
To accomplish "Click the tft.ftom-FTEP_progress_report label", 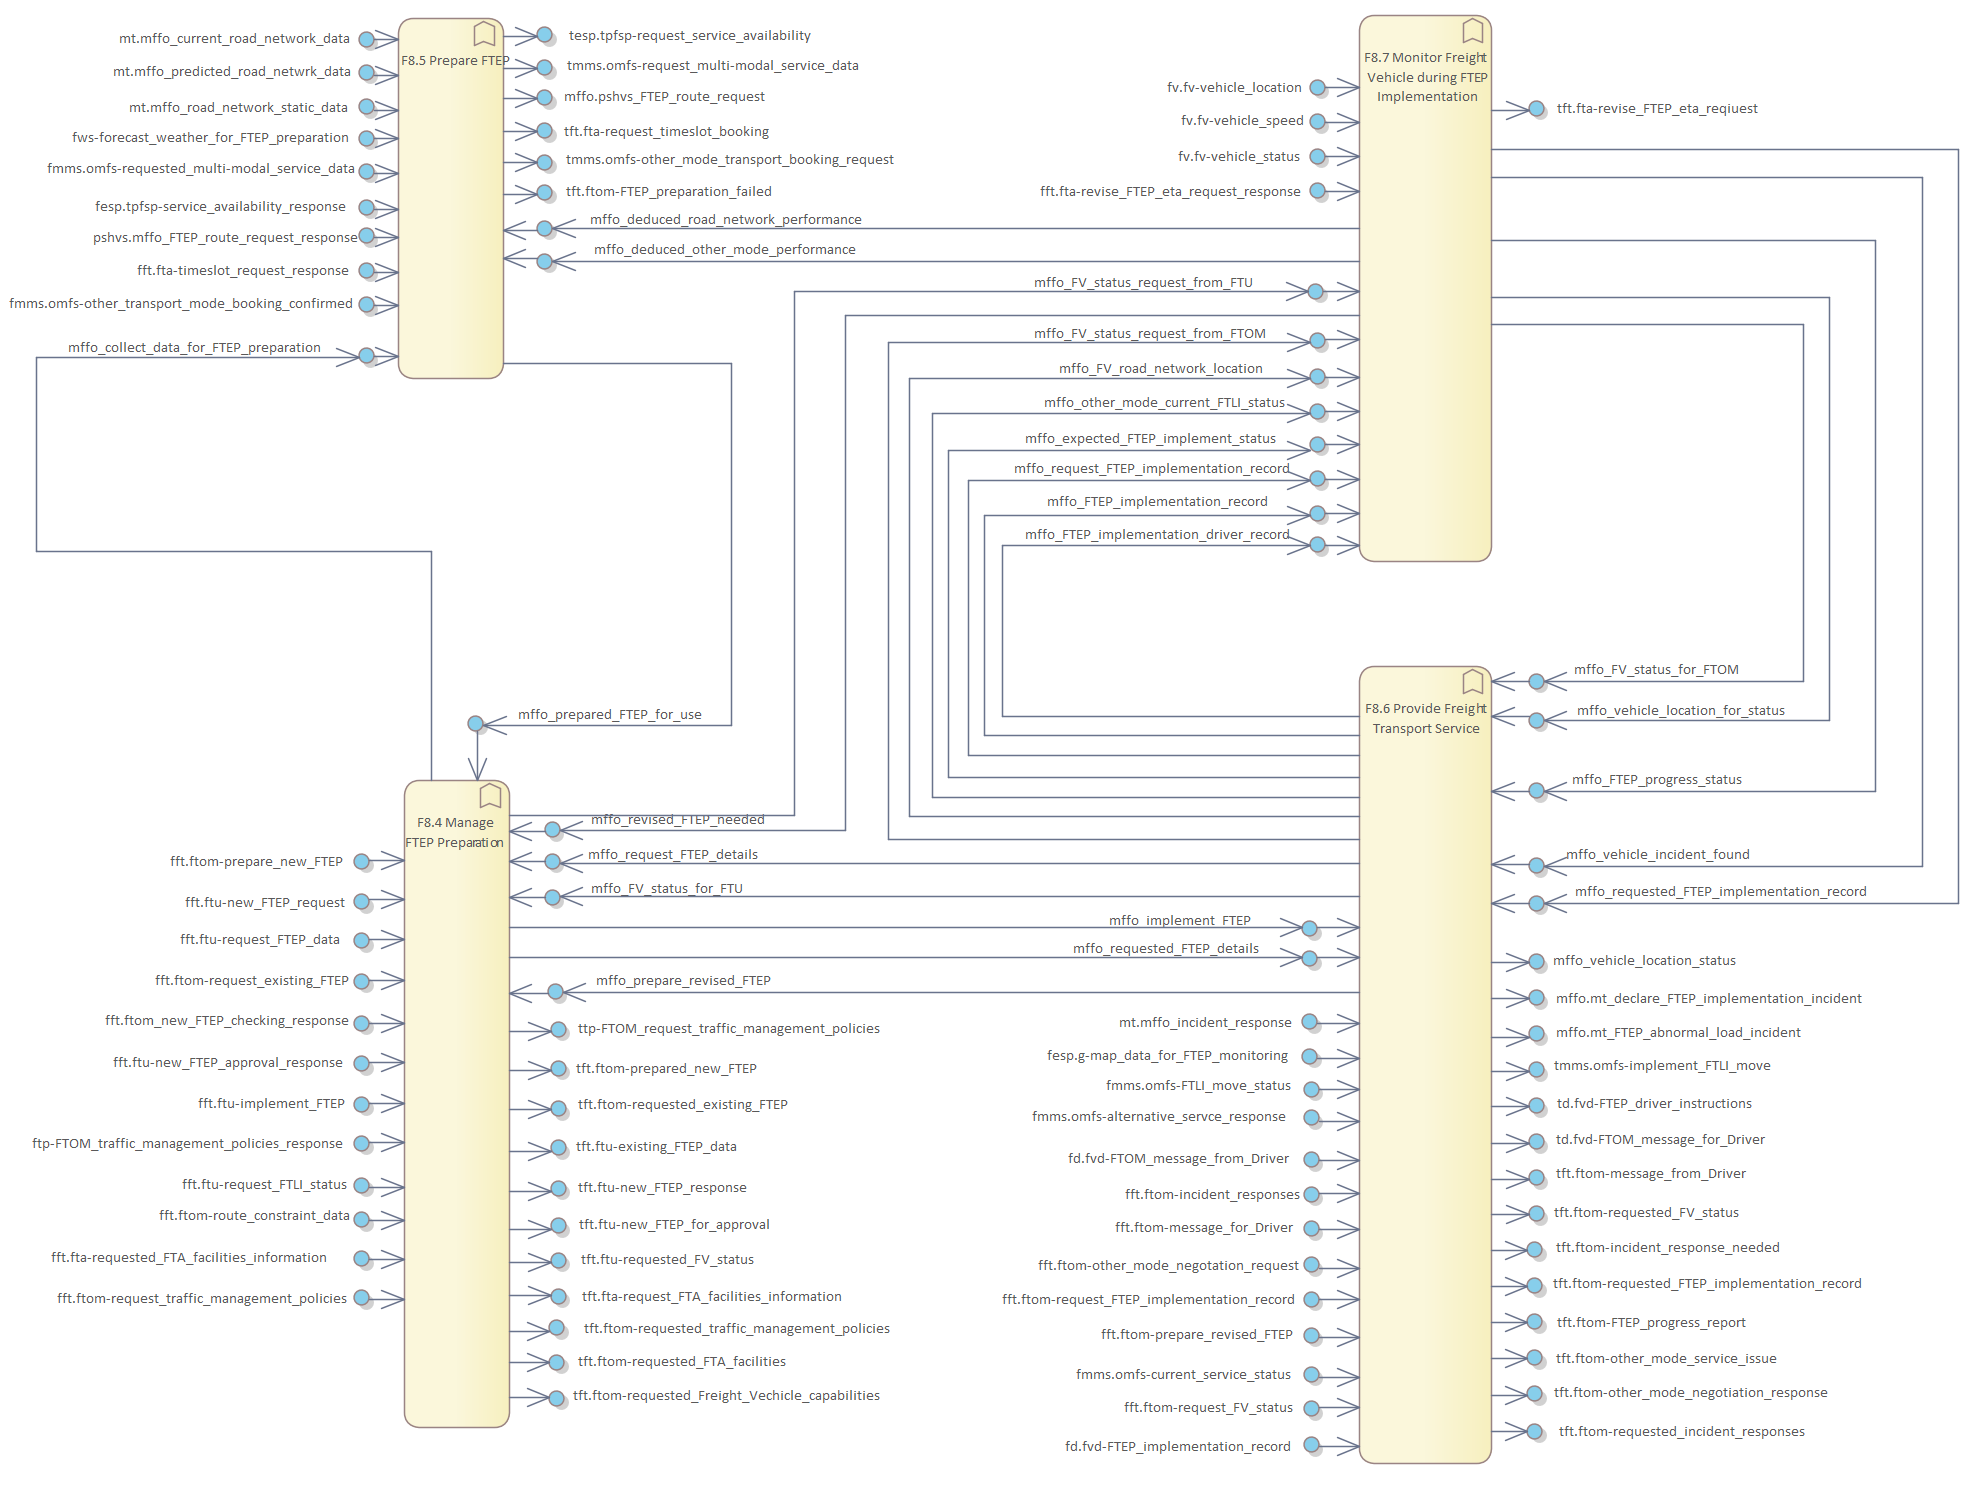I will (x=1650, y=1322).
